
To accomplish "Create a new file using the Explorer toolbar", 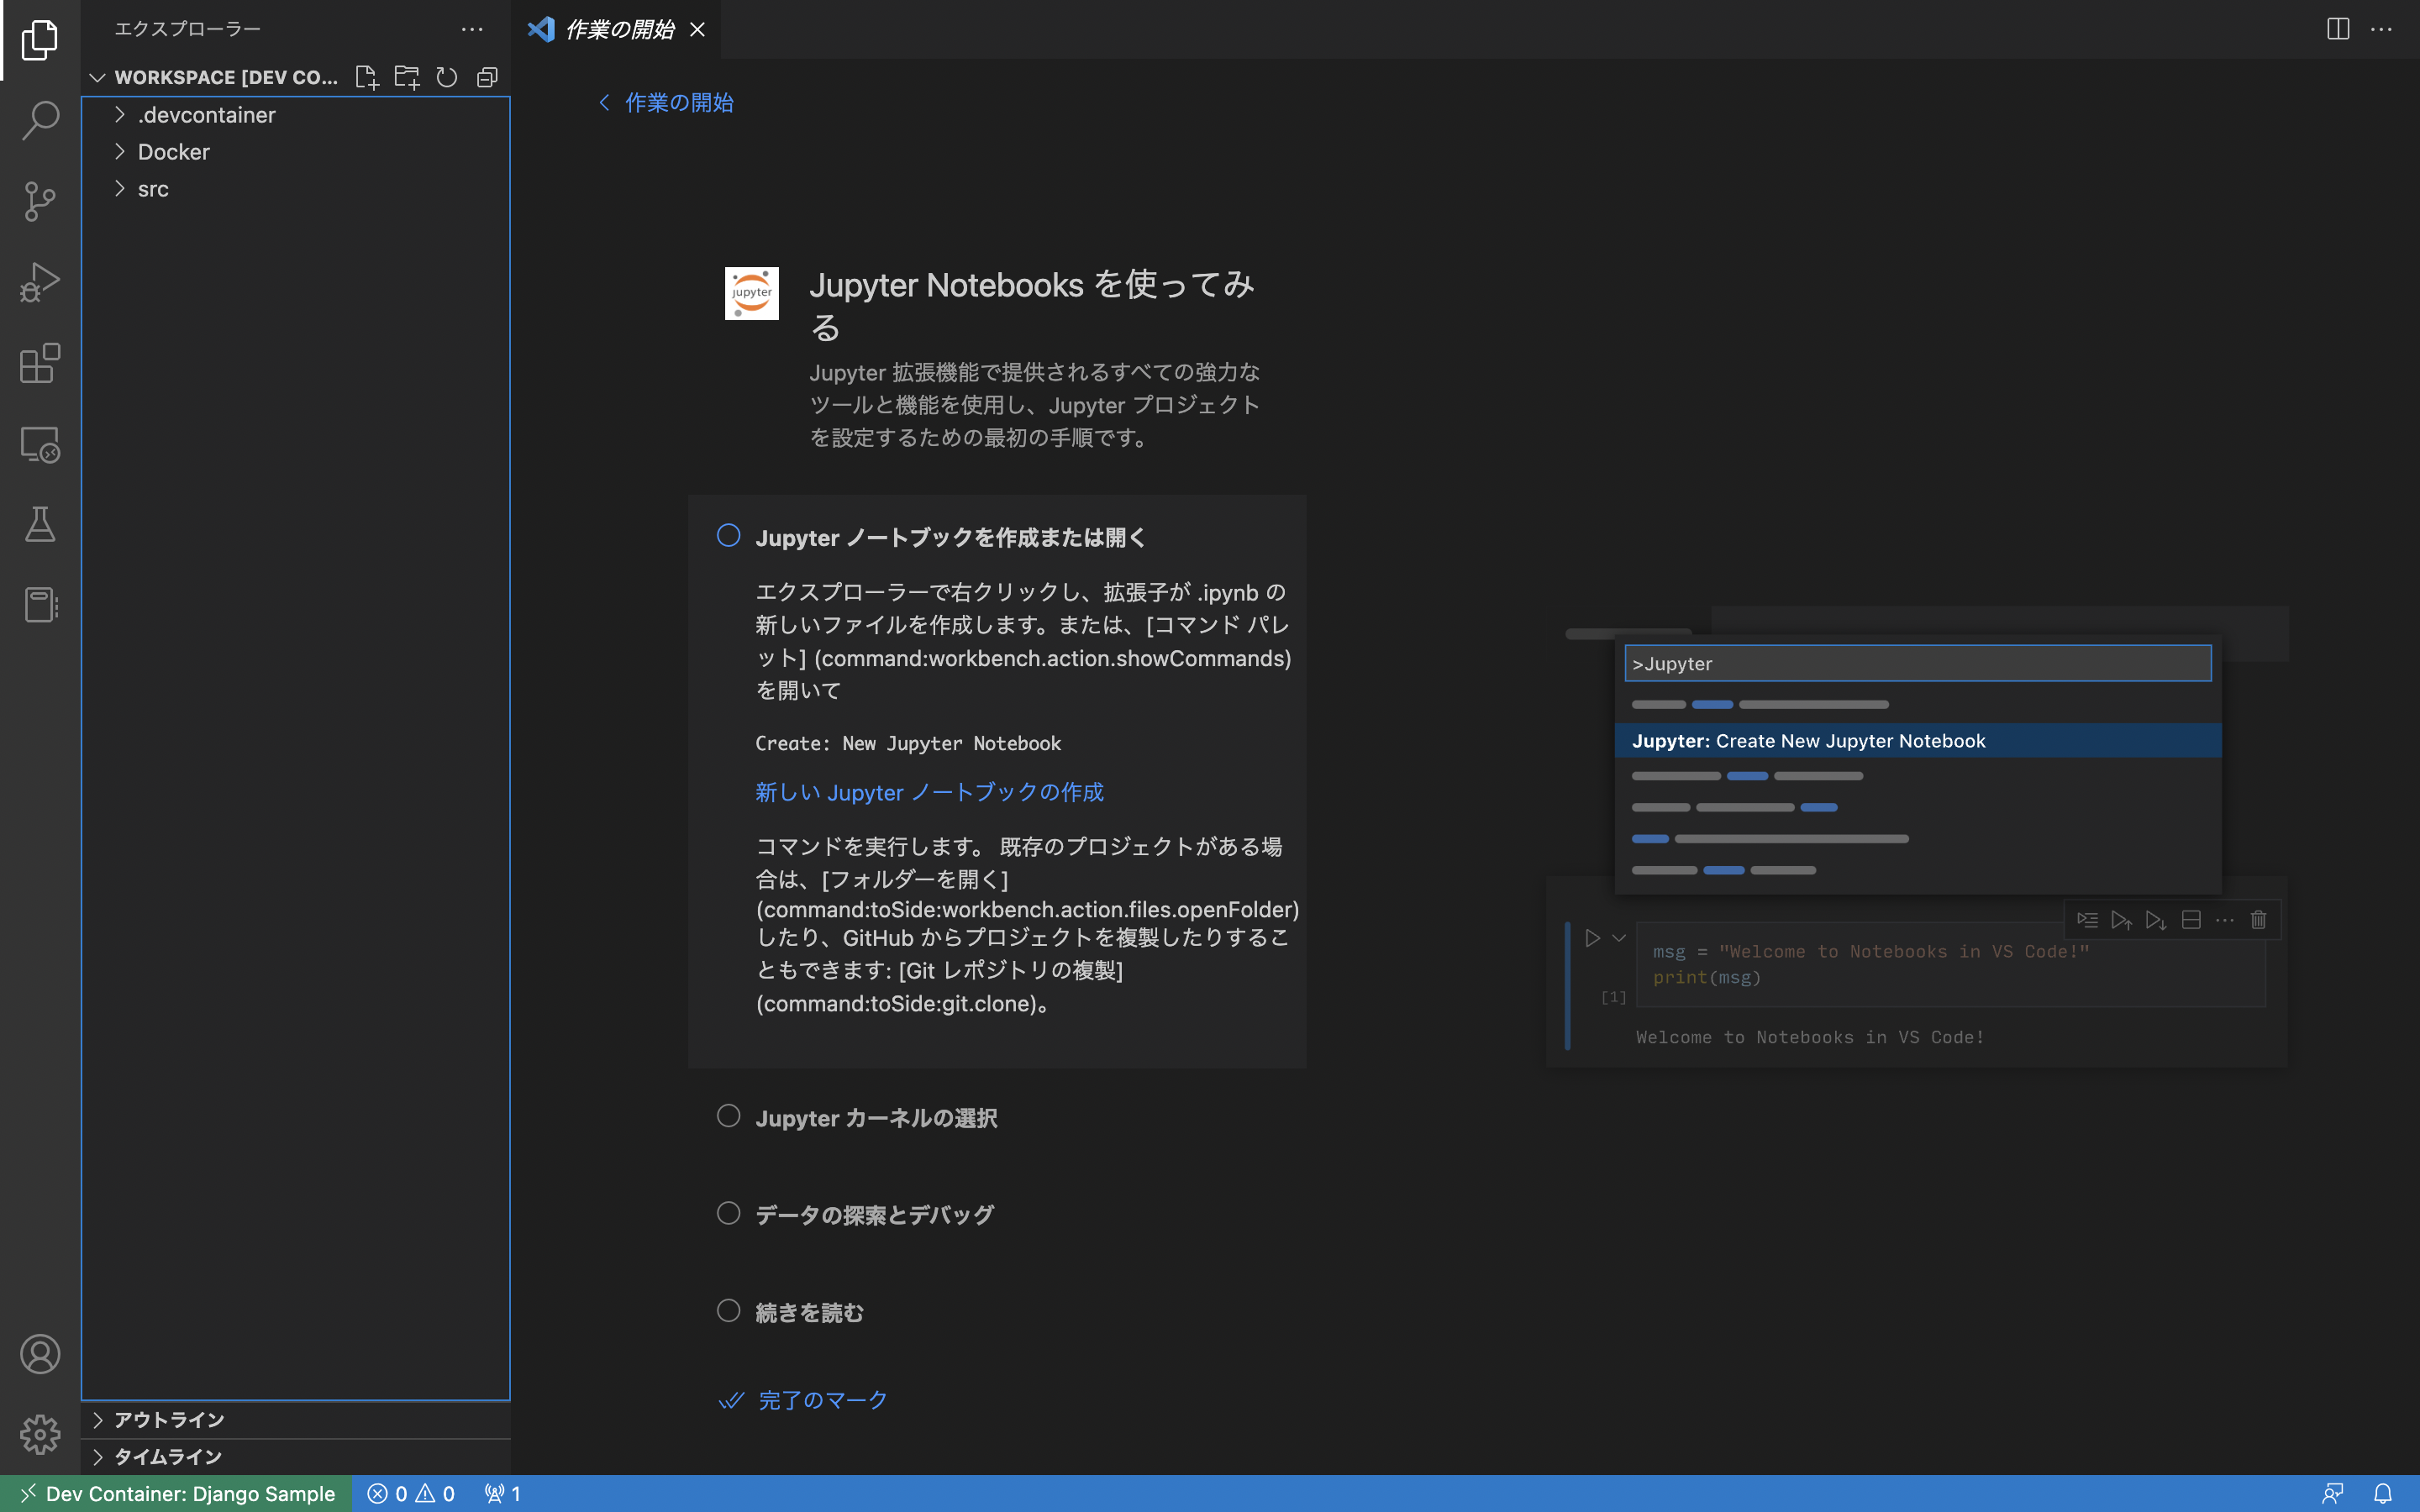I will [x=366, y=76].
